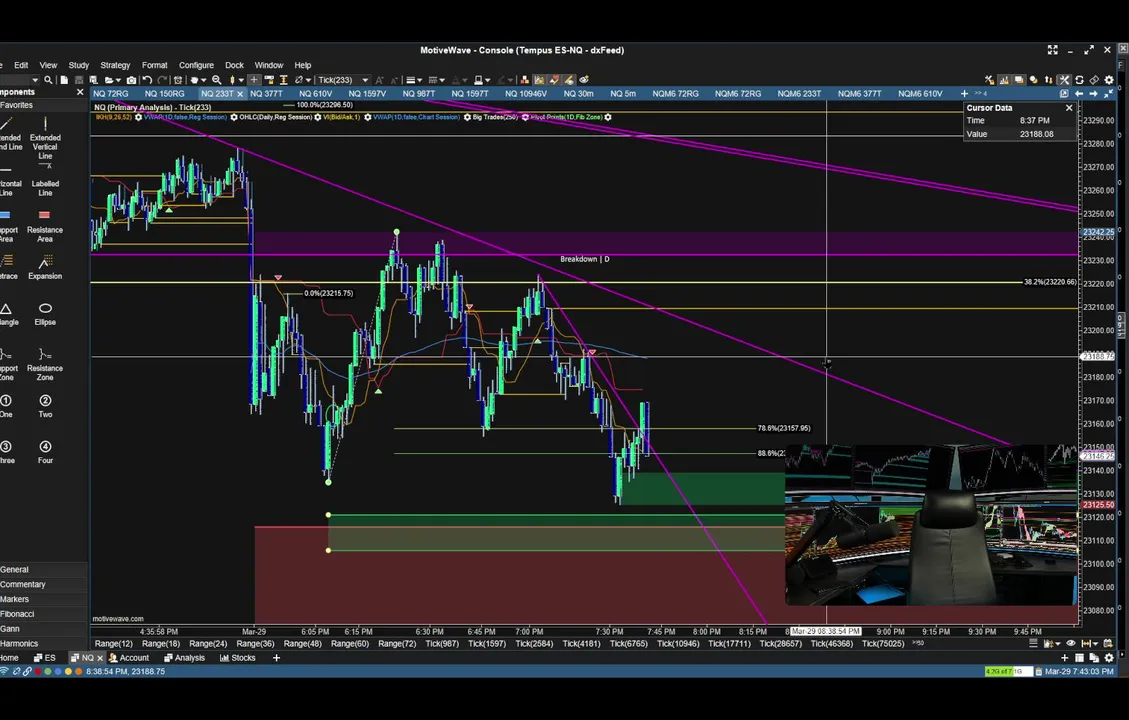The height and width of the screenshot is (720, 1129).
Task: Select the Tick(4181) bar size
Action: coord(581,644)
